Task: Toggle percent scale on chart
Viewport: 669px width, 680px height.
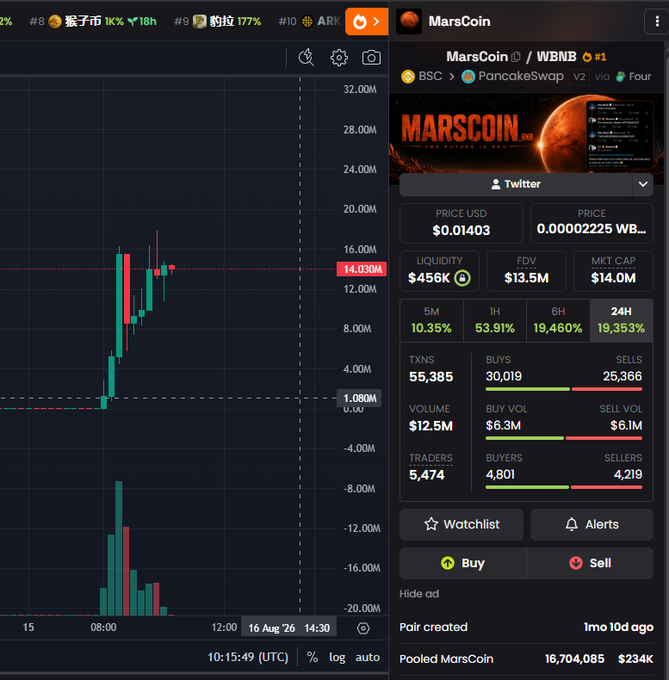Action: (312, 657)
